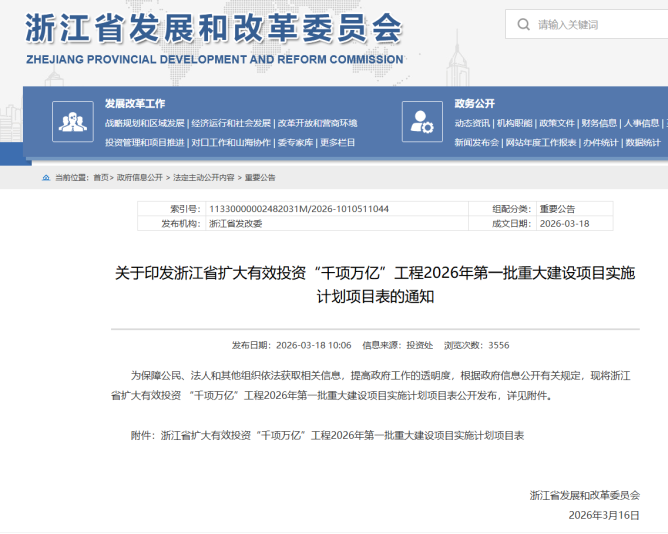
Task: Click the home icon in breadcrumb
Action: [x=46, y=177]
